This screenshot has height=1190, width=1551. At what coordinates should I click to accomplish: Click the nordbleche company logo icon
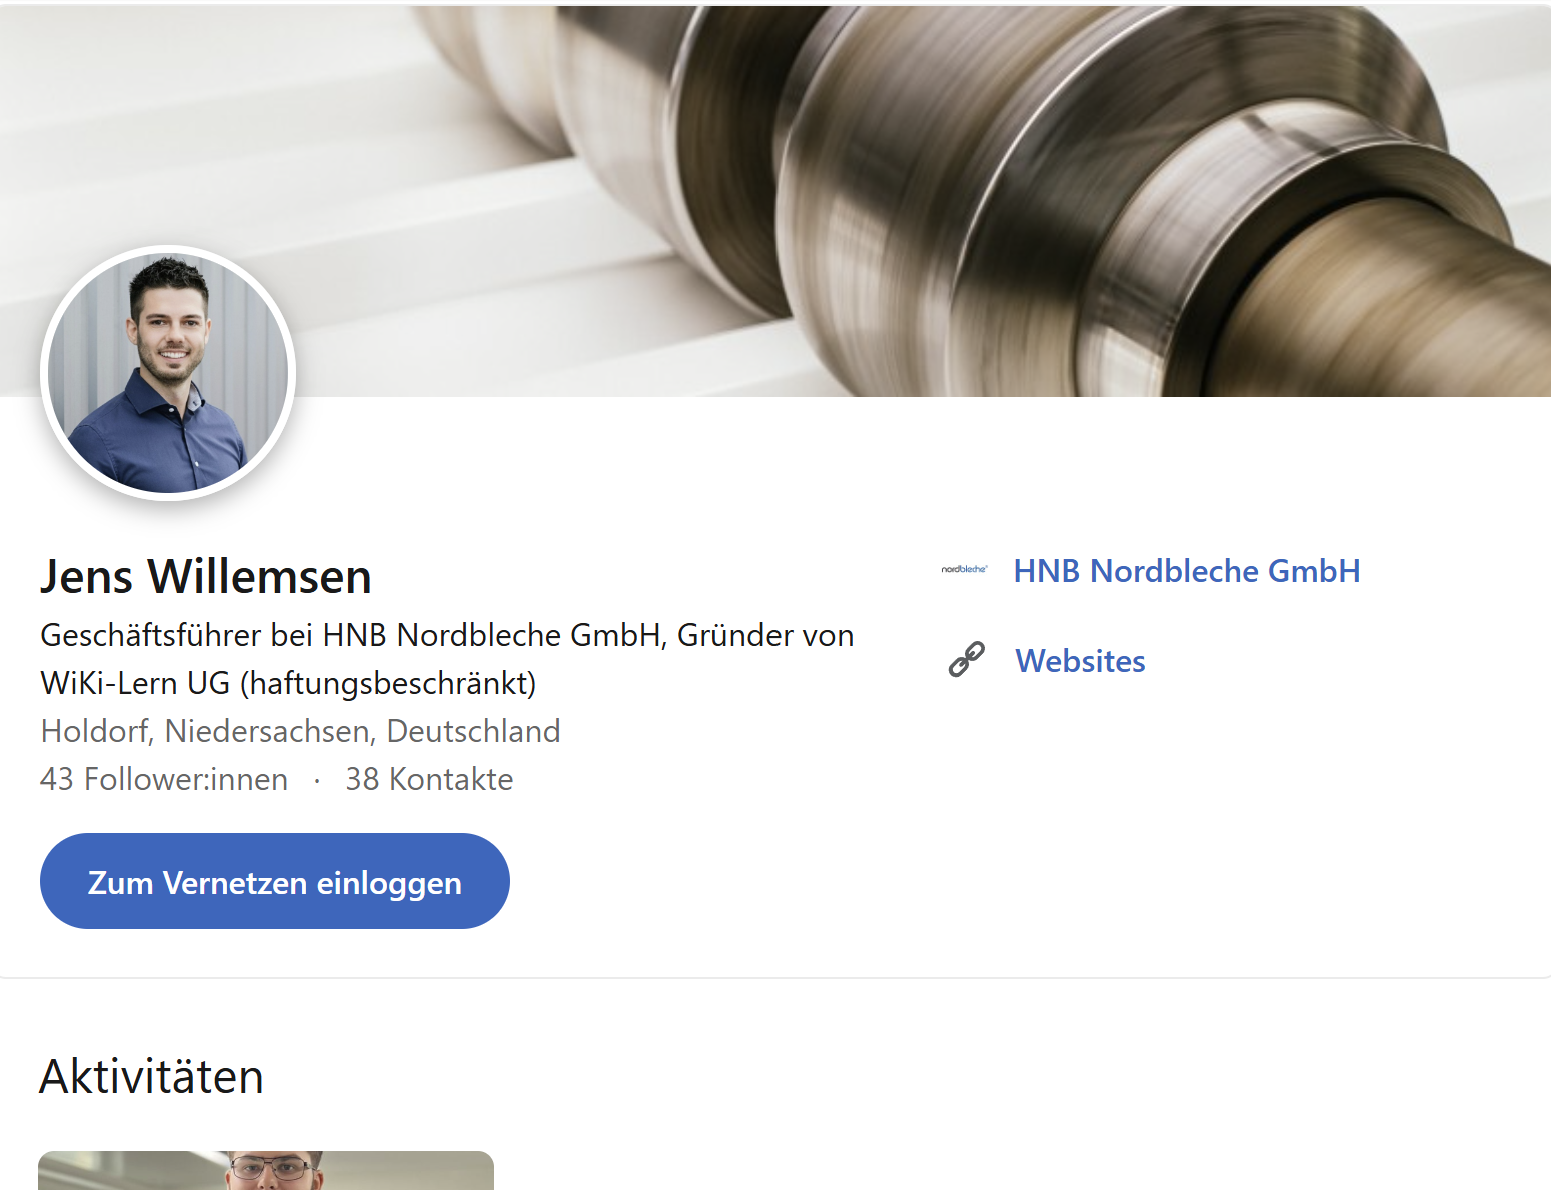[x=964, y=569]
